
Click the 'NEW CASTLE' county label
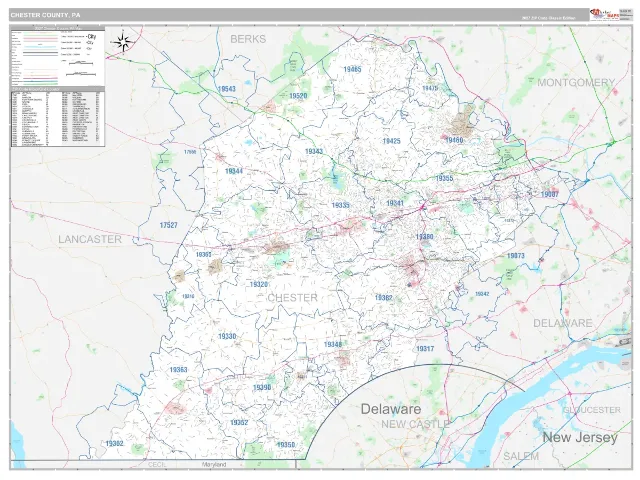416,424
